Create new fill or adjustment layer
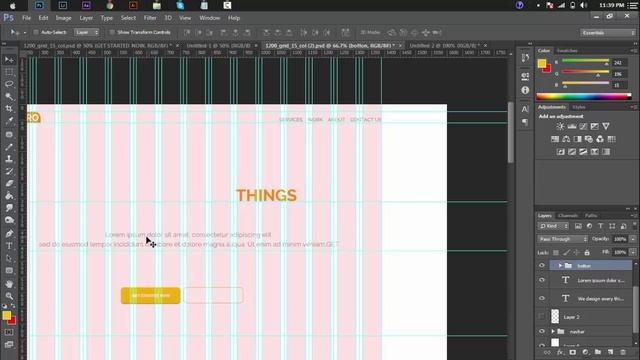The height and width of the screenshot is (360, 640). [x=585, y=352]
